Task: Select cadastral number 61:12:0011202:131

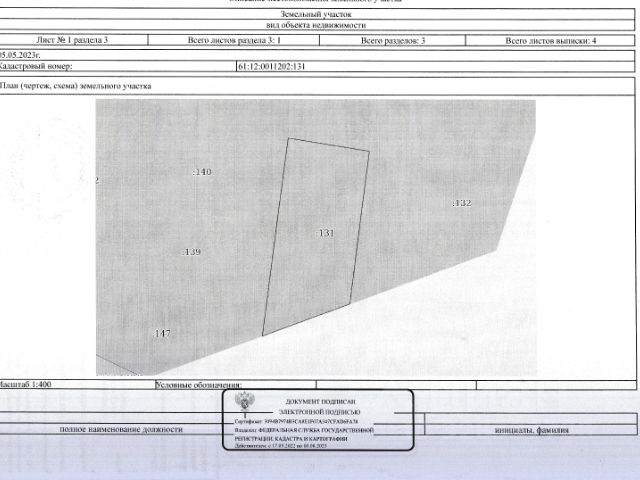Action: tap(272, 67)
